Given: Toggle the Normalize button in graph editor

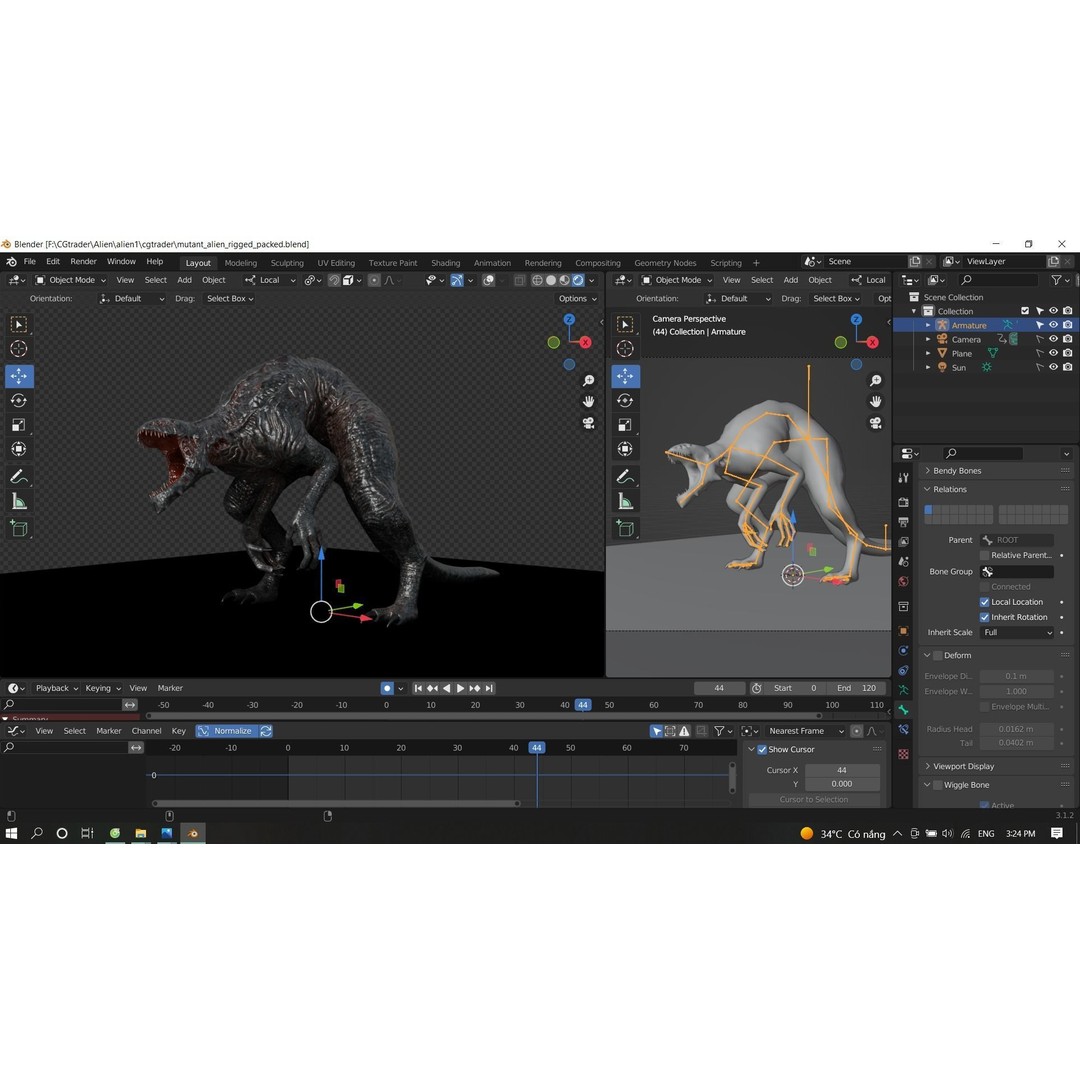Looking at the screenshot, I should [x=226, y=731].
